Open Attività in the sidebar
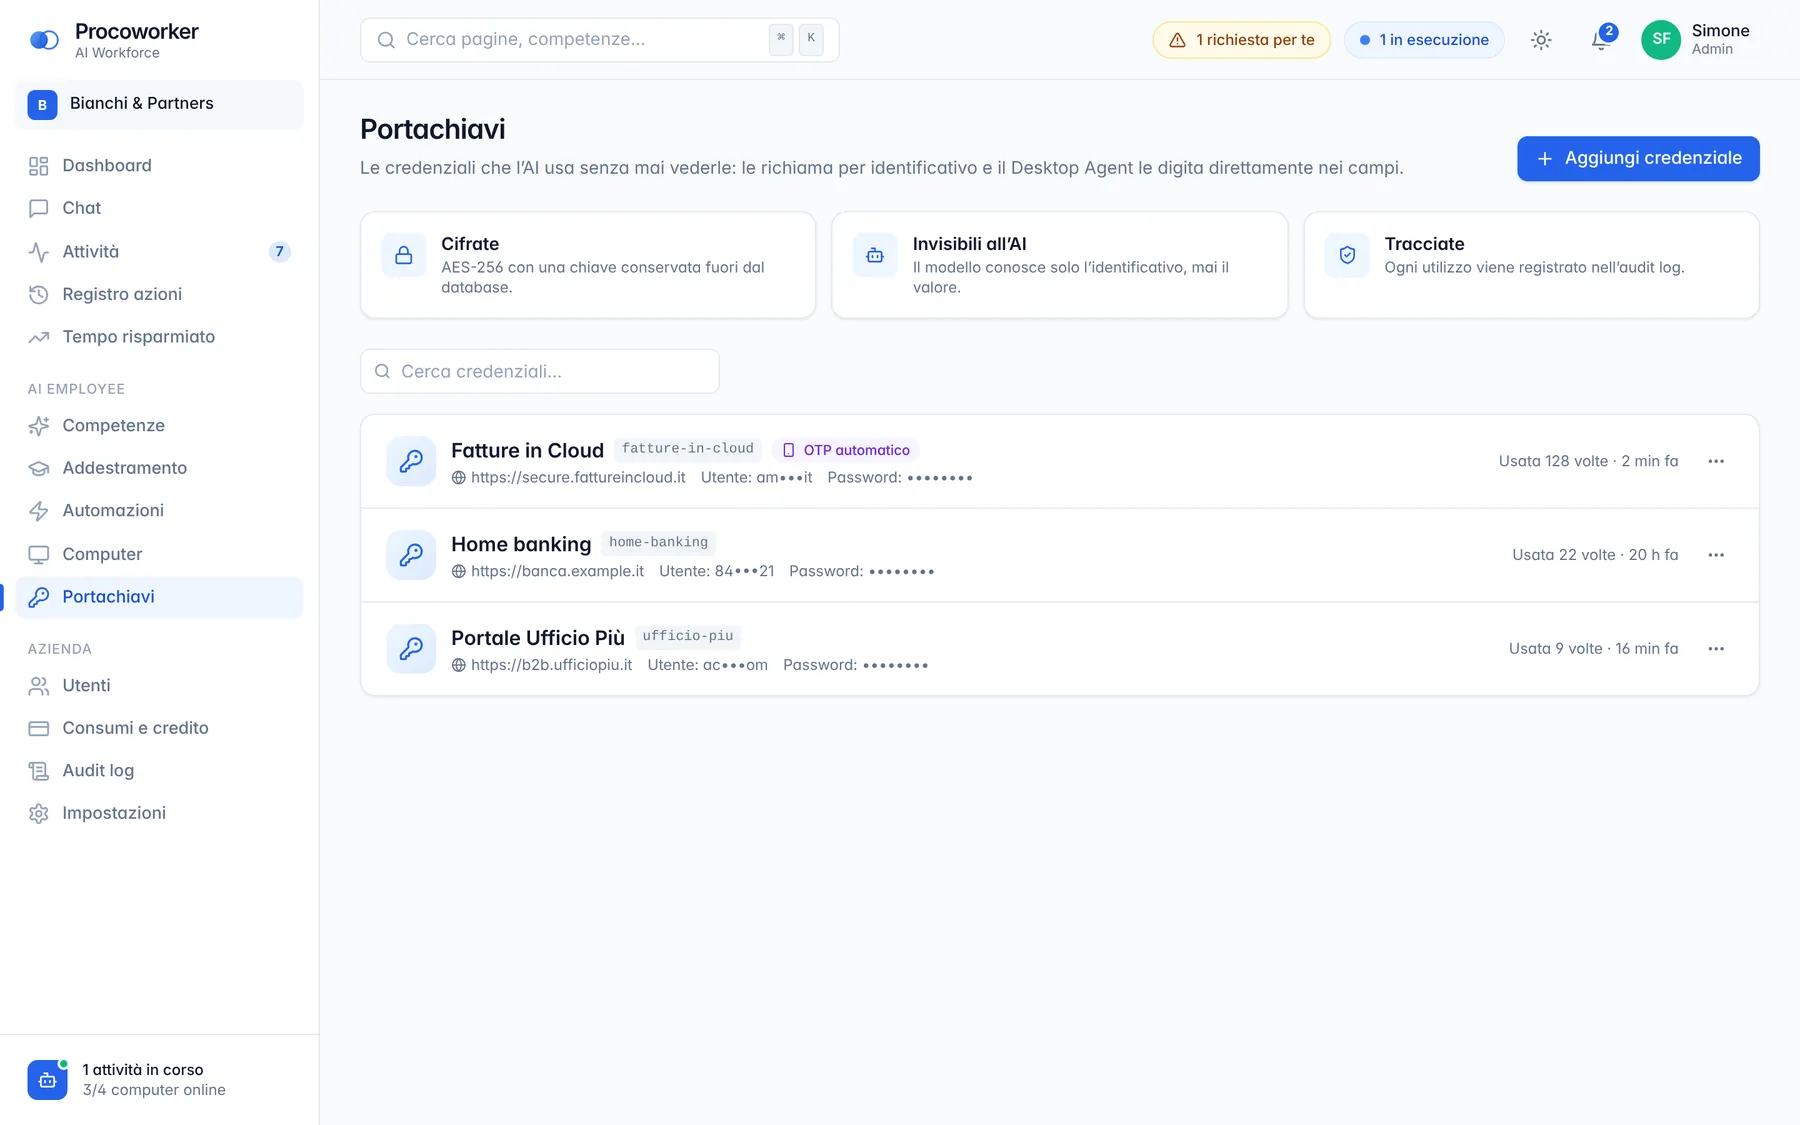 click(160, 252)
